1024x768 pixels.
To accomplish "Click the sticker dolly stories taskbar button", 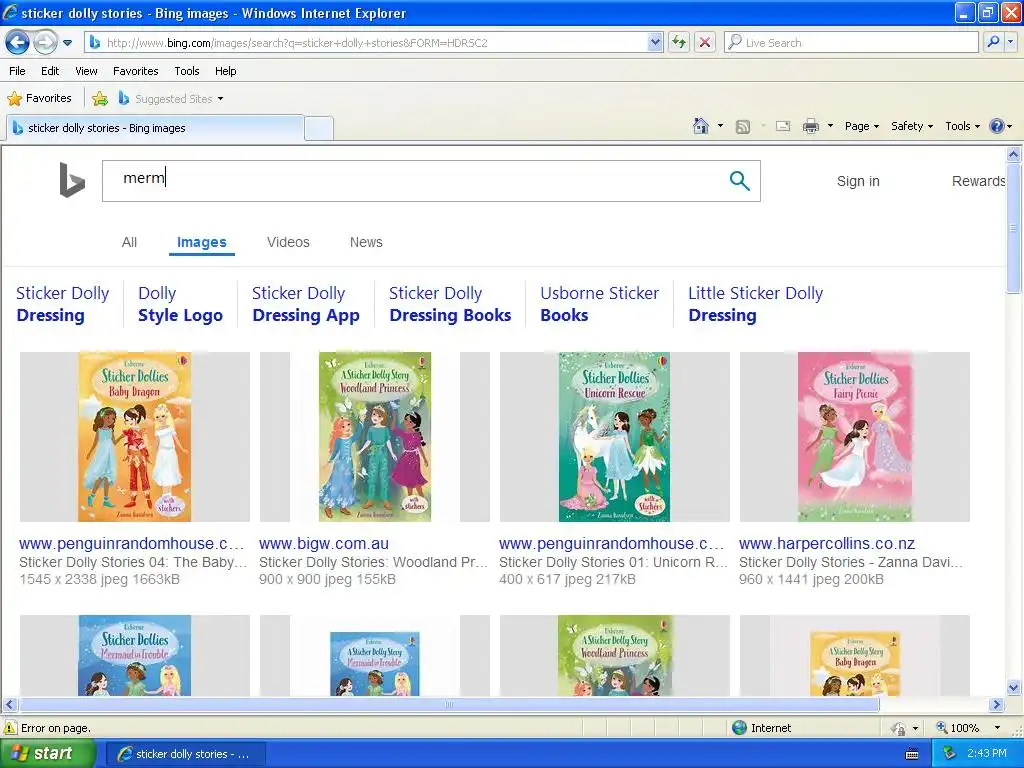I will [x=185, y=754].
